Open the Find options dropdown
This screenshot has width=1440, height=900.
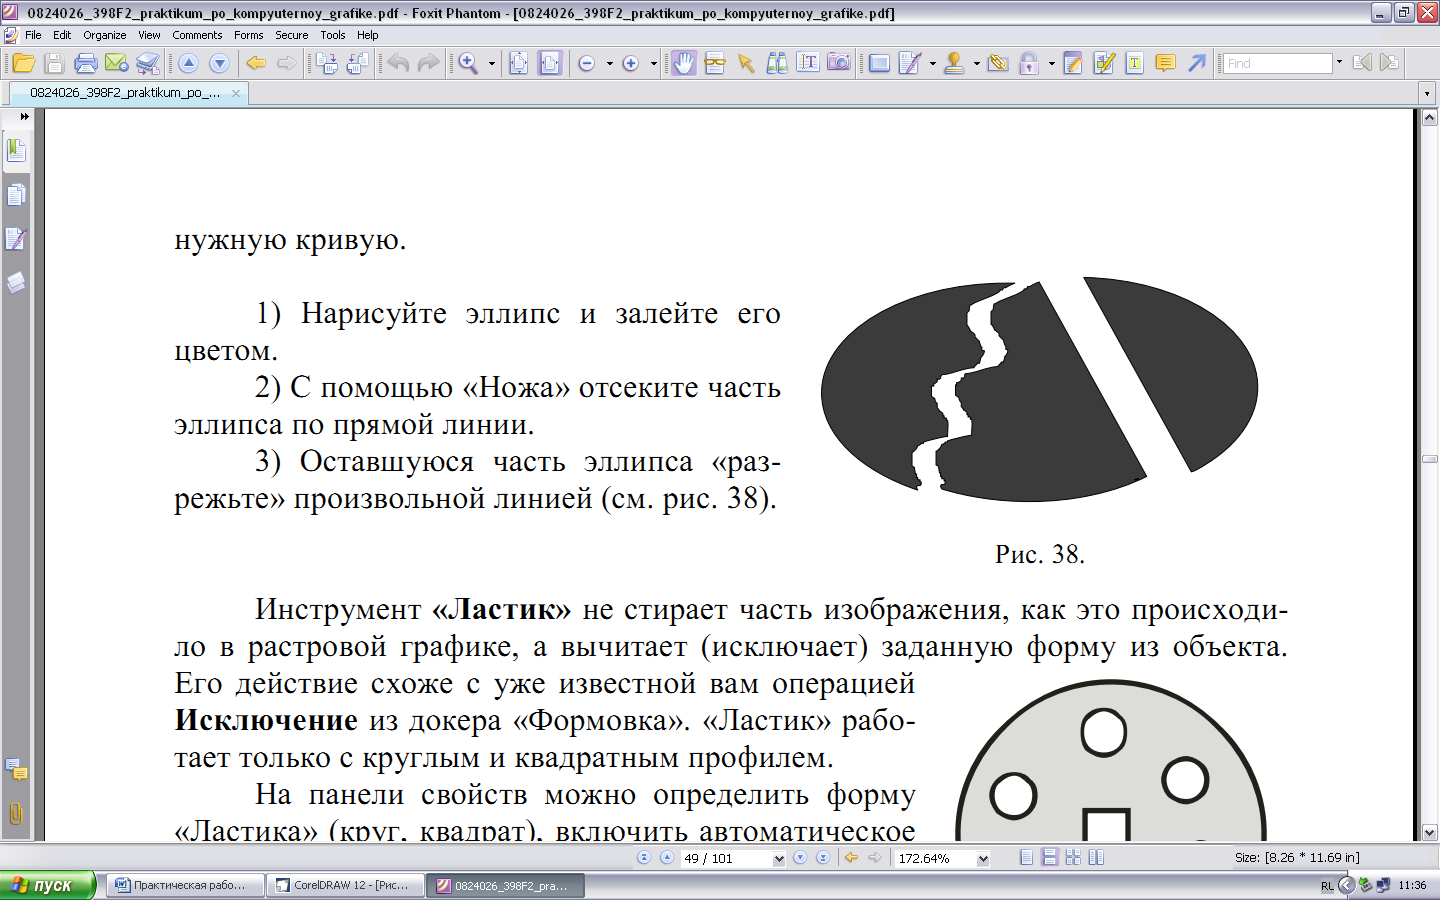click(x=1340, y=63)
